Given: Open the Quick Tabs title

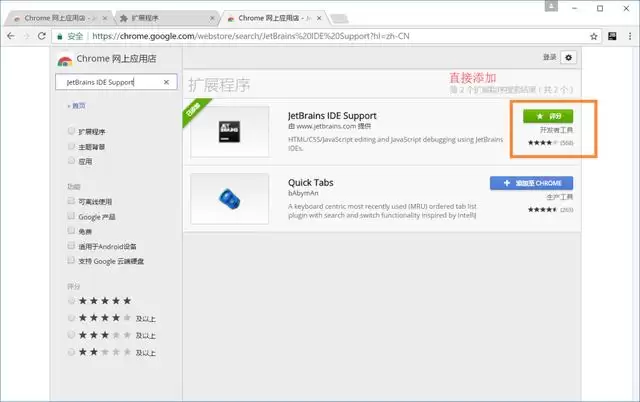Looking at the screenshot, I should coord(311,182).
